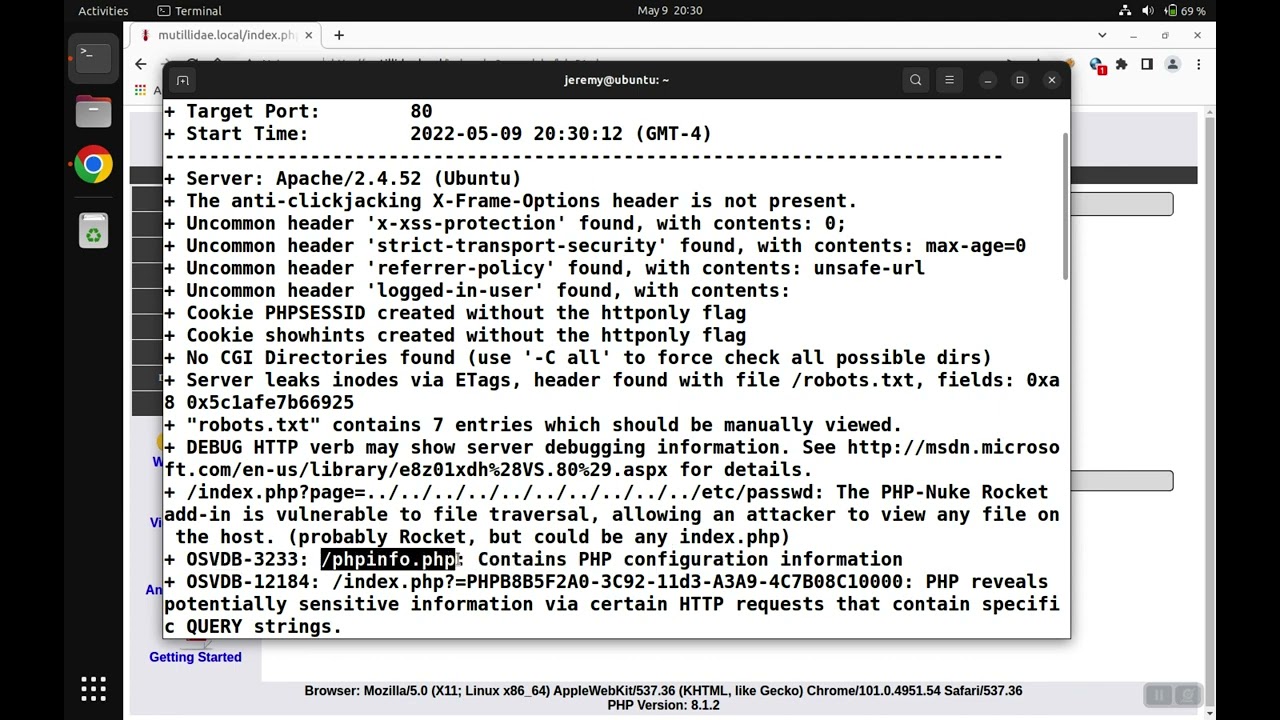Open a new tab in the terminal window
Screen dimensions: 1280x720
pyautogui.click(x=182, y=80)
